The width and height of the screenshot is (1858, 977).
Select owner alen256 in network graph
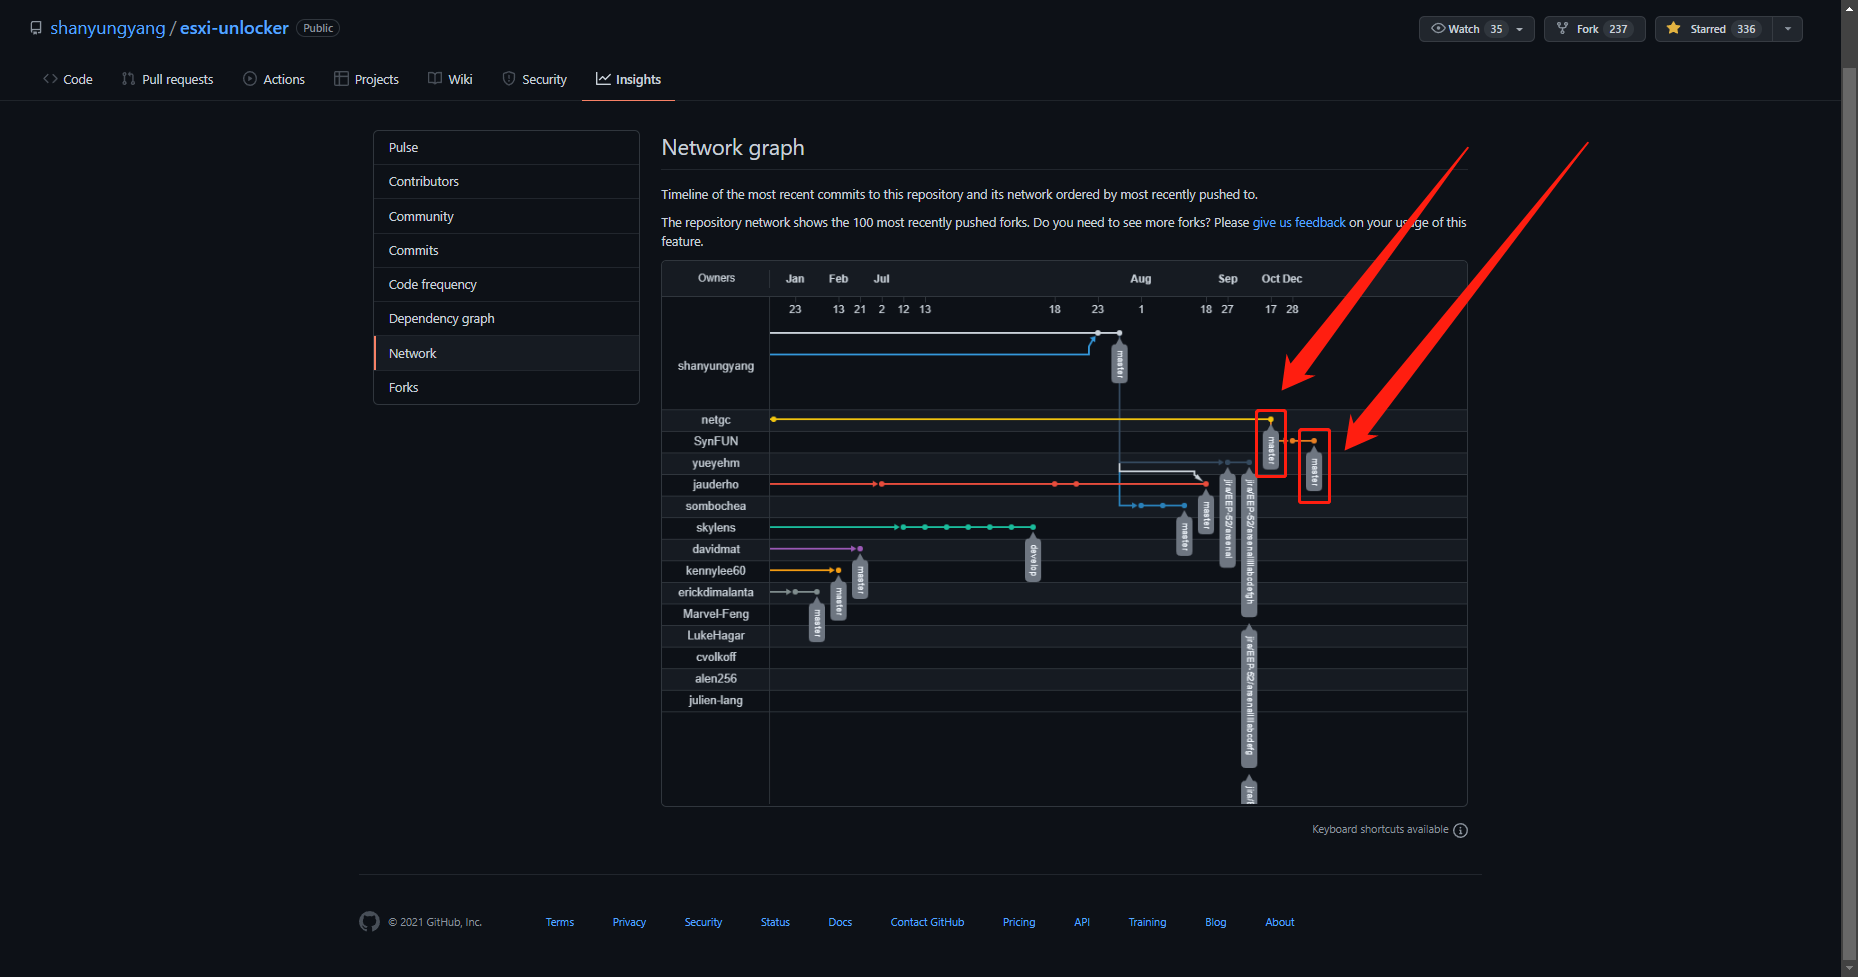(716, 679)
